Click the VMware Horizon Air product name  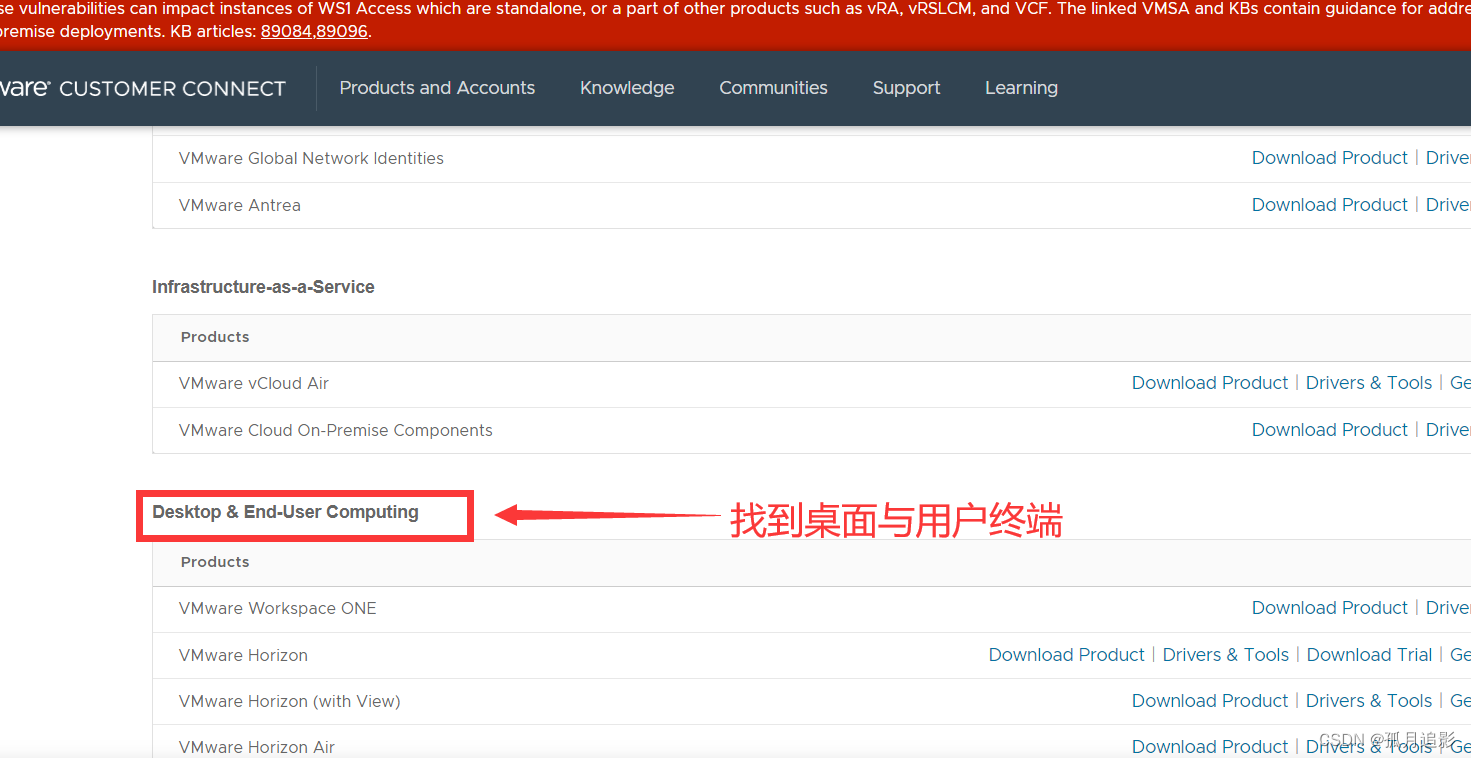257,747
